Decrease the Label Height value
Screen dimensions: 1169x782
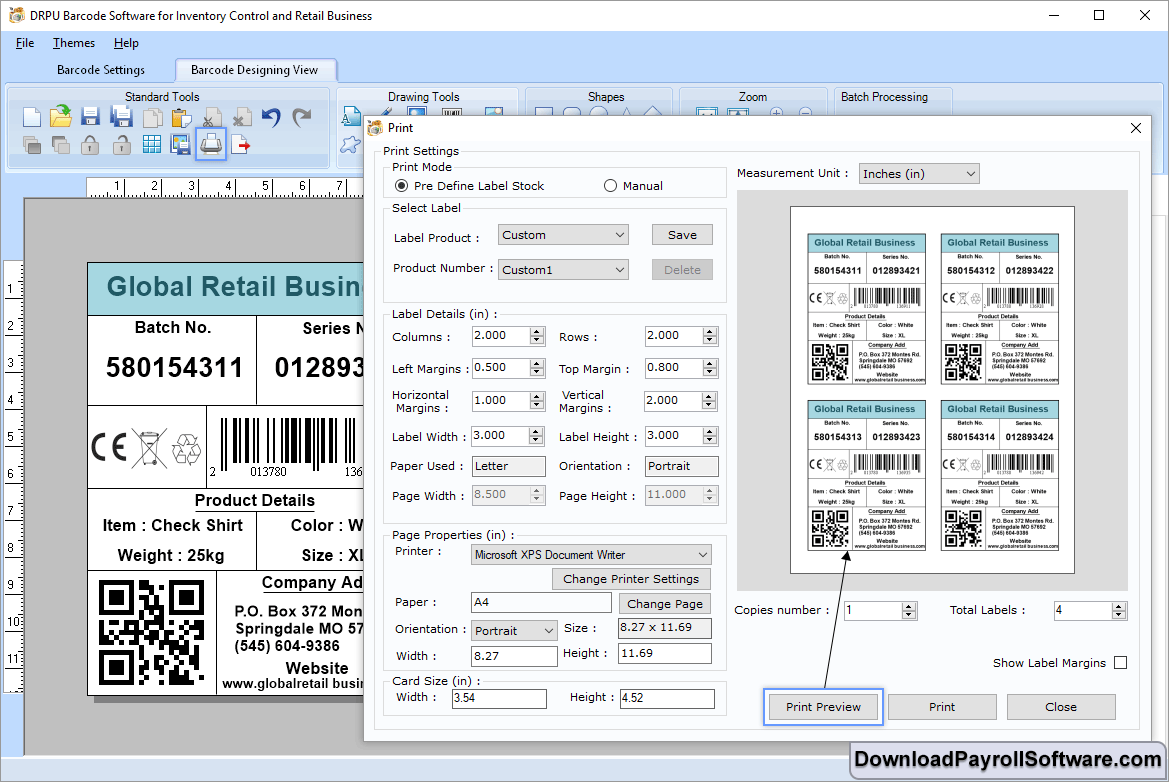710,441
